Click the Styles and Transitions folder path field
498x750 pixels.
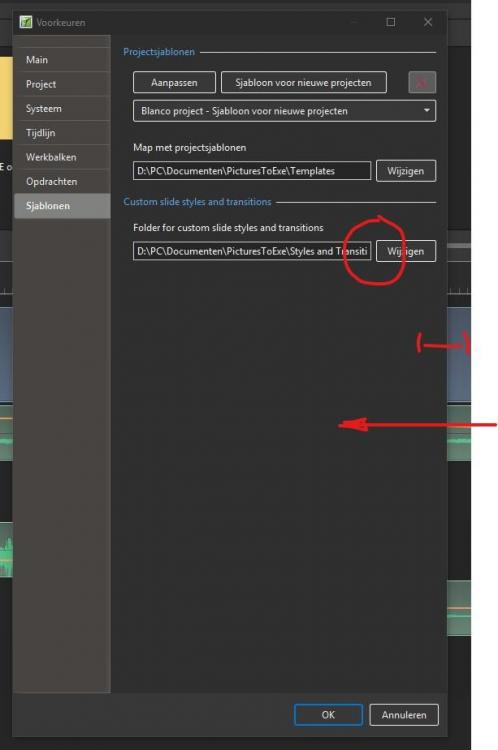(x=252, y=251)
